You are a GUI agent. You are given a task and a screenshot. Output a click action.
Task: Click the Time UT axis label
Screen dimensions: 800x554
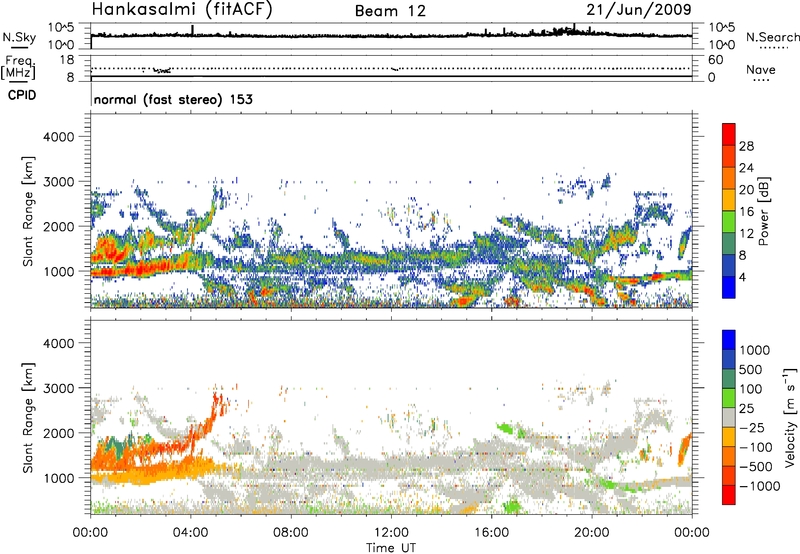tap(391, 548)
